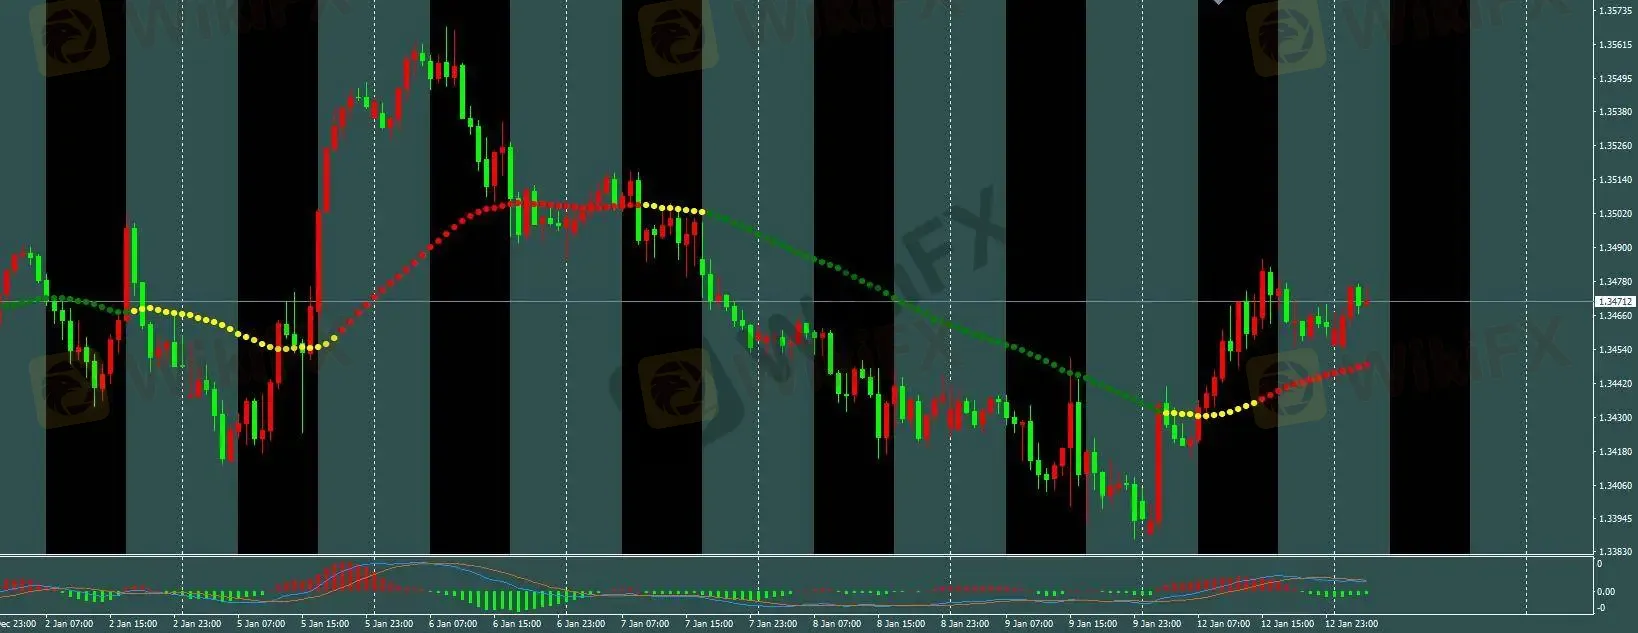This screenshot has height=633, width=1638.
Task: Select the 1.34060 level on price scale
Action: (x=1615, y=486)
